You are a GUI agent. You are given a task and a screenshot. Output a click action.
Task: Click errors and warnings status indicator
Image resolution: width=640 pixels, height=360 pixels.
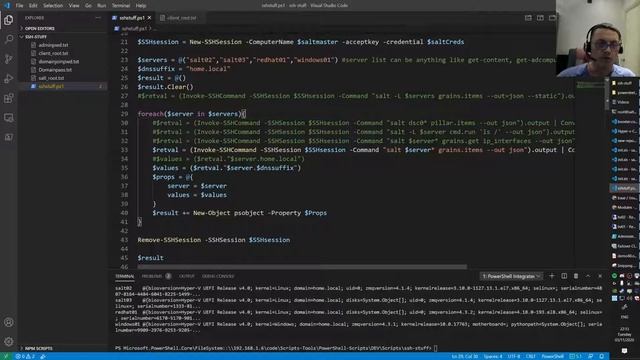pos(25,356)
